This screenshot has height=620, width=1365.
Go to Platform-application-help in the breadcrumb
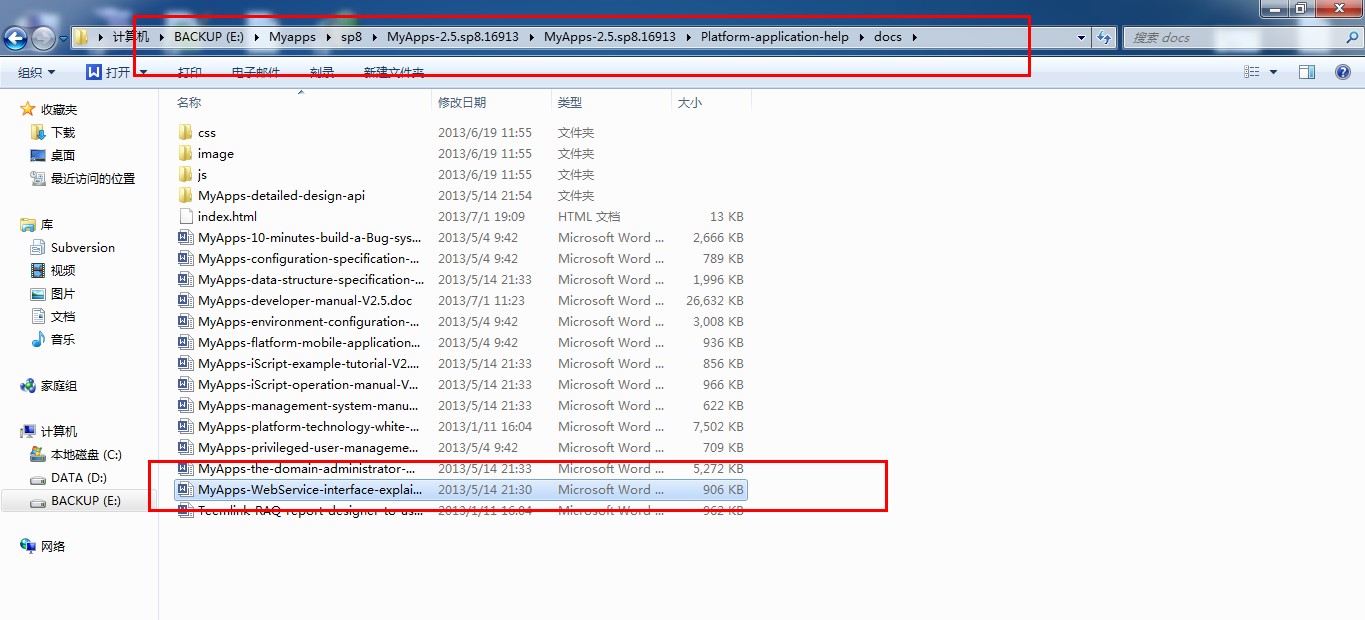click(774, 37)
